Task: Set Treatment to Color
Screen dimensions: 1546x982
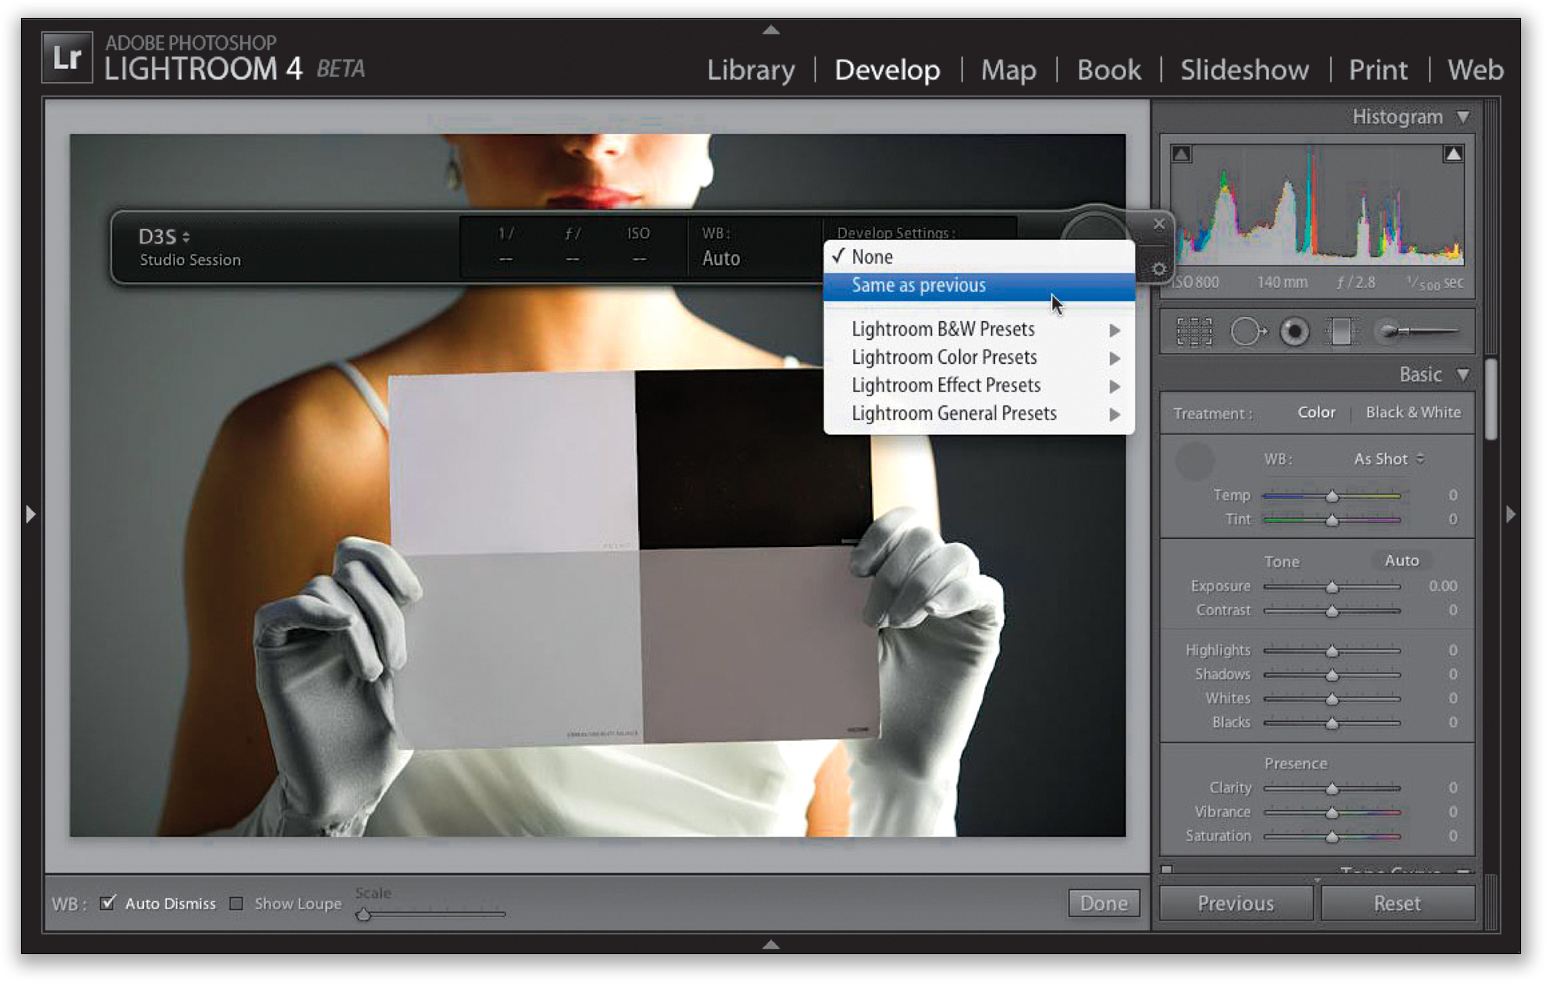Action: [1316, 412]
